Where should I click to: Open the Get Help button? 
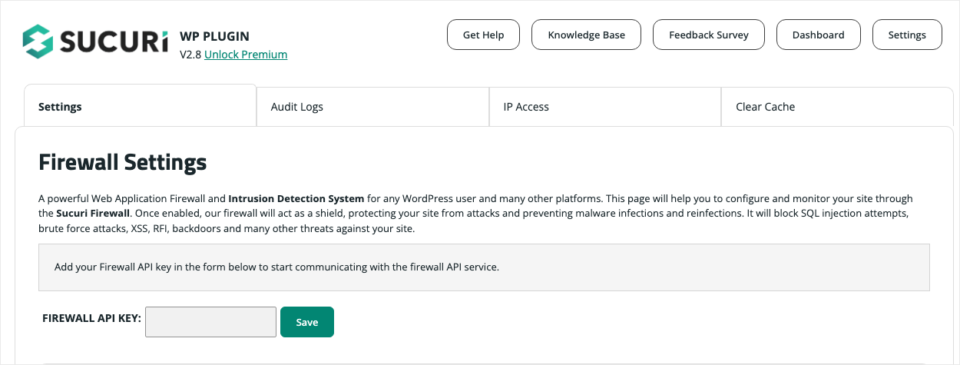(x=483, y=35)
